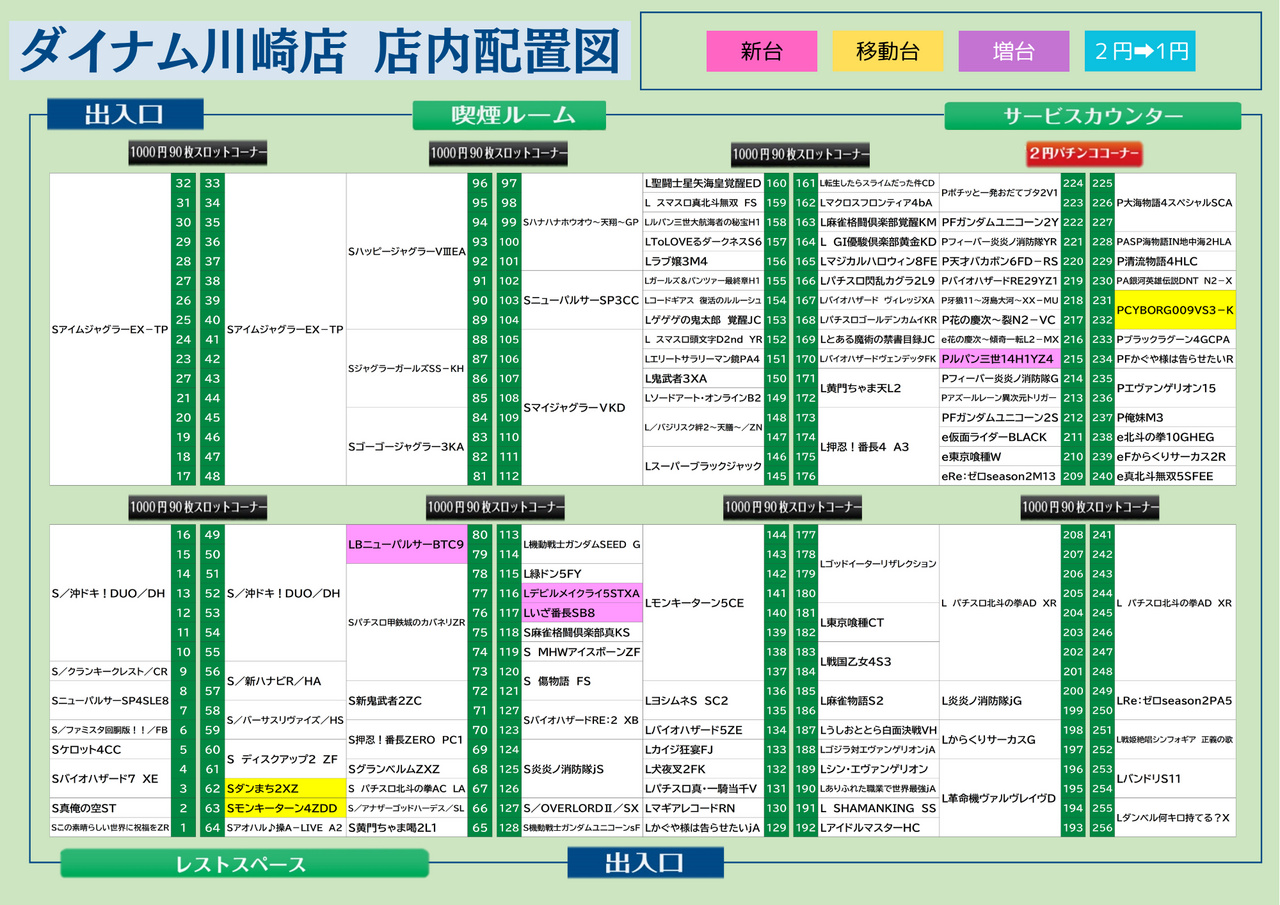Click the purple 増台 legend swatch
Image resolution: width=1280 pixels, height=905 pixels.
(x=1014, y=52)
